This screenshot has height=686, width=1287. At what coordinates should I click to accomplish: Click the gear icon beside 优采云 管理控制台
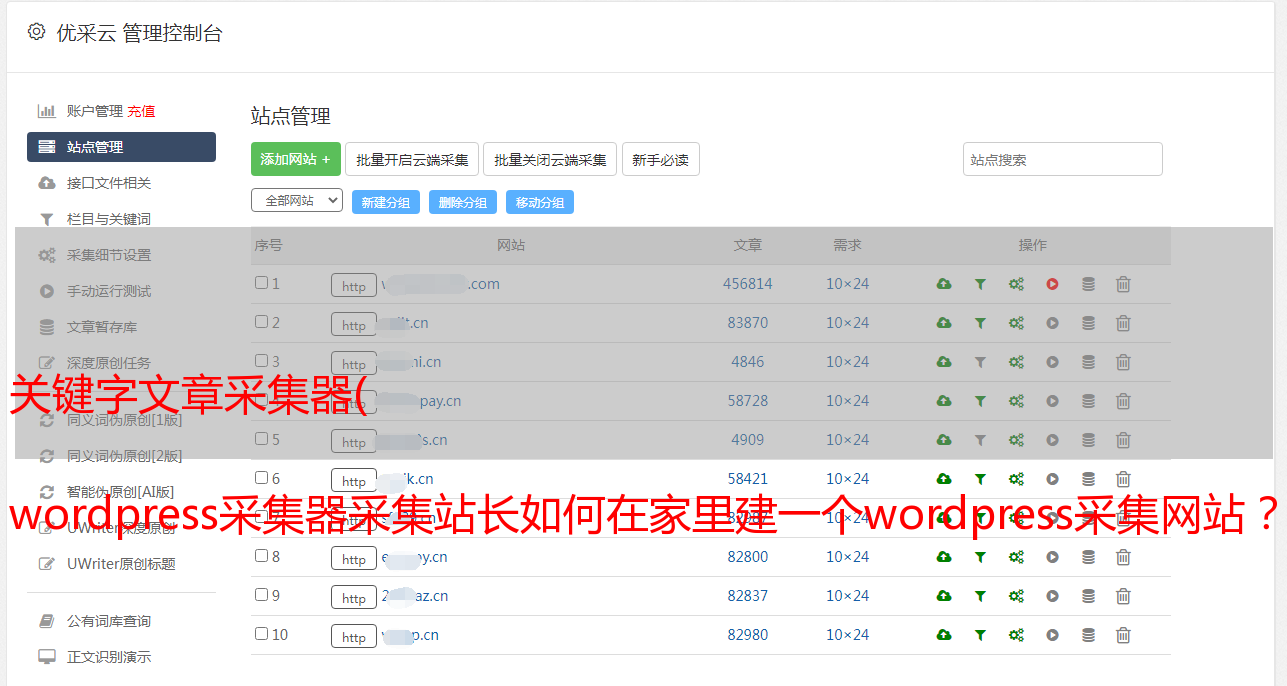click(x=36, y=32)
